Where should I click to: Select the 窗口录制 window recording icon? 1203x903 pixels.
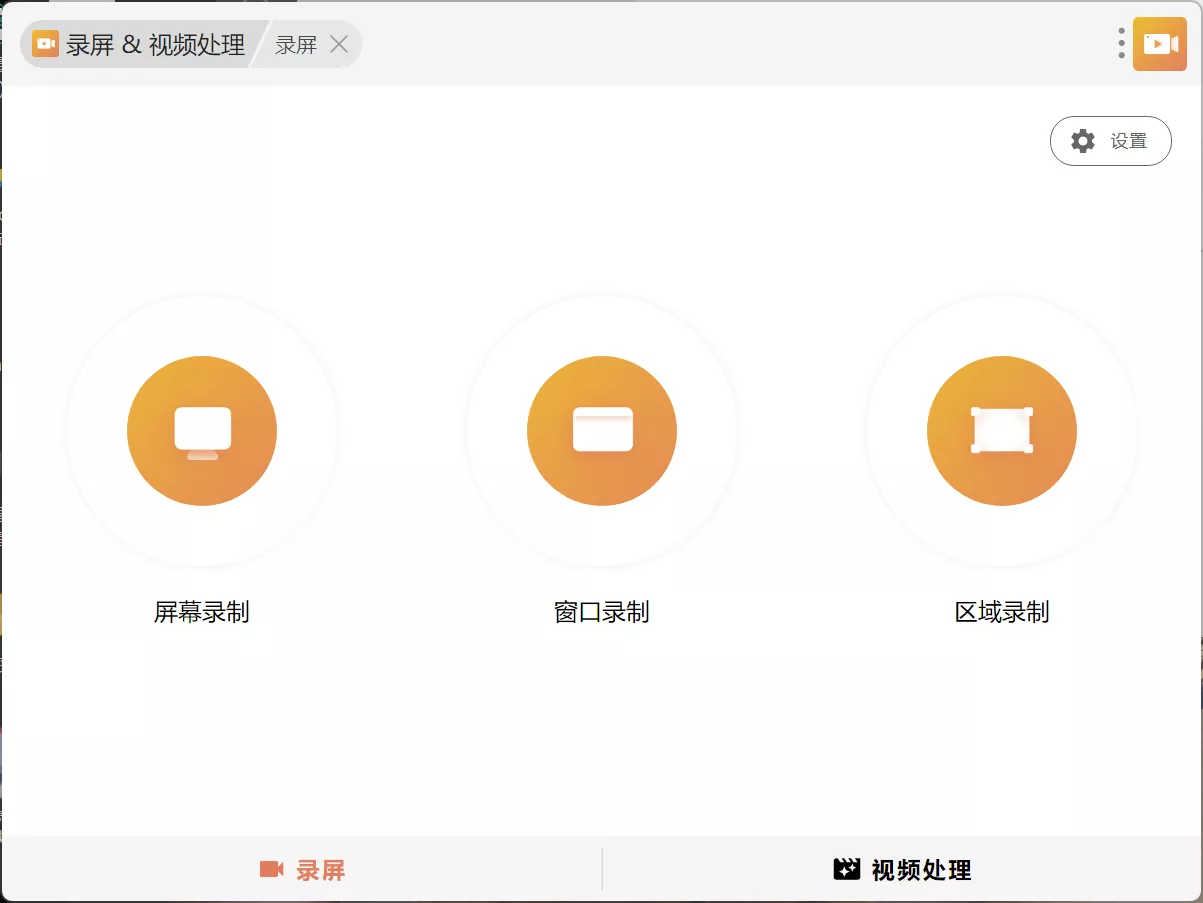601,430
